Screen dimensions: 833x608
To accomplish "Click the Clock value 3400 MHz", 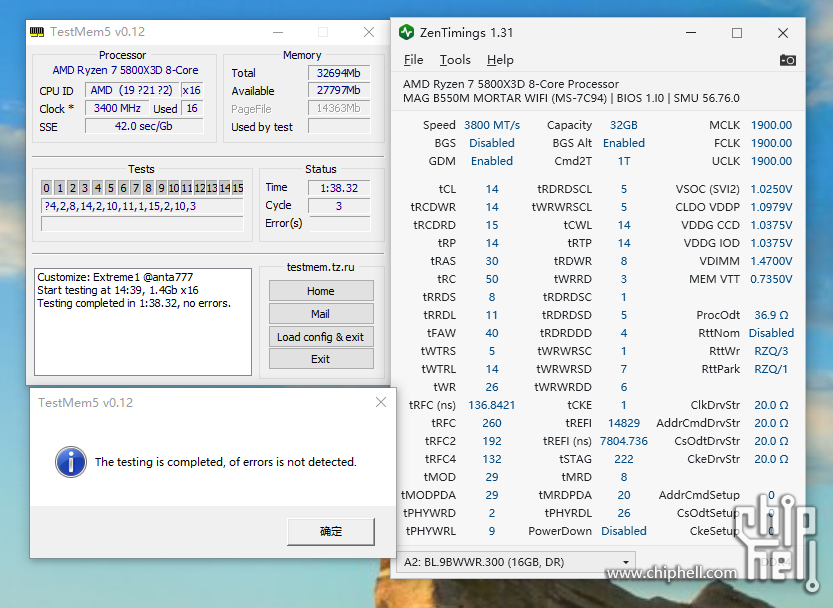I will [117, 108].
